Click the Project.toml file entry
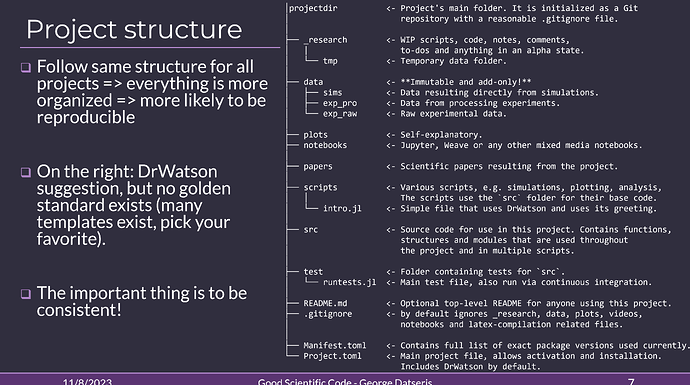Viewport: 690px width, 385px height. [x=332, y=356]
